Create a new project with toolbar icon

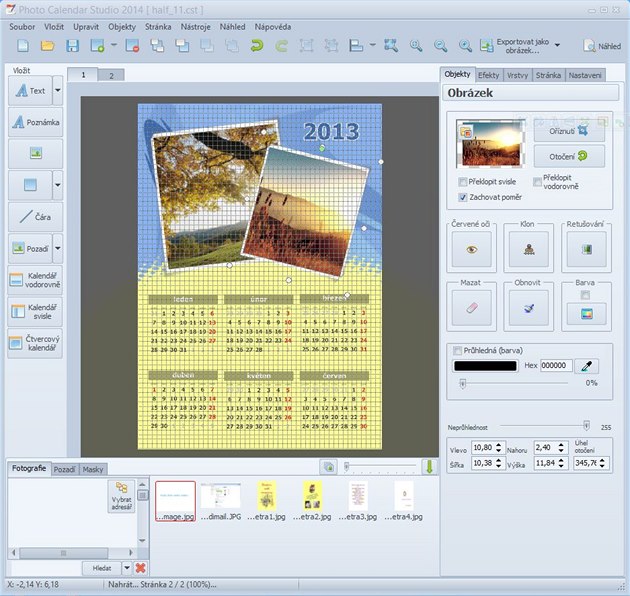(23, 46)
